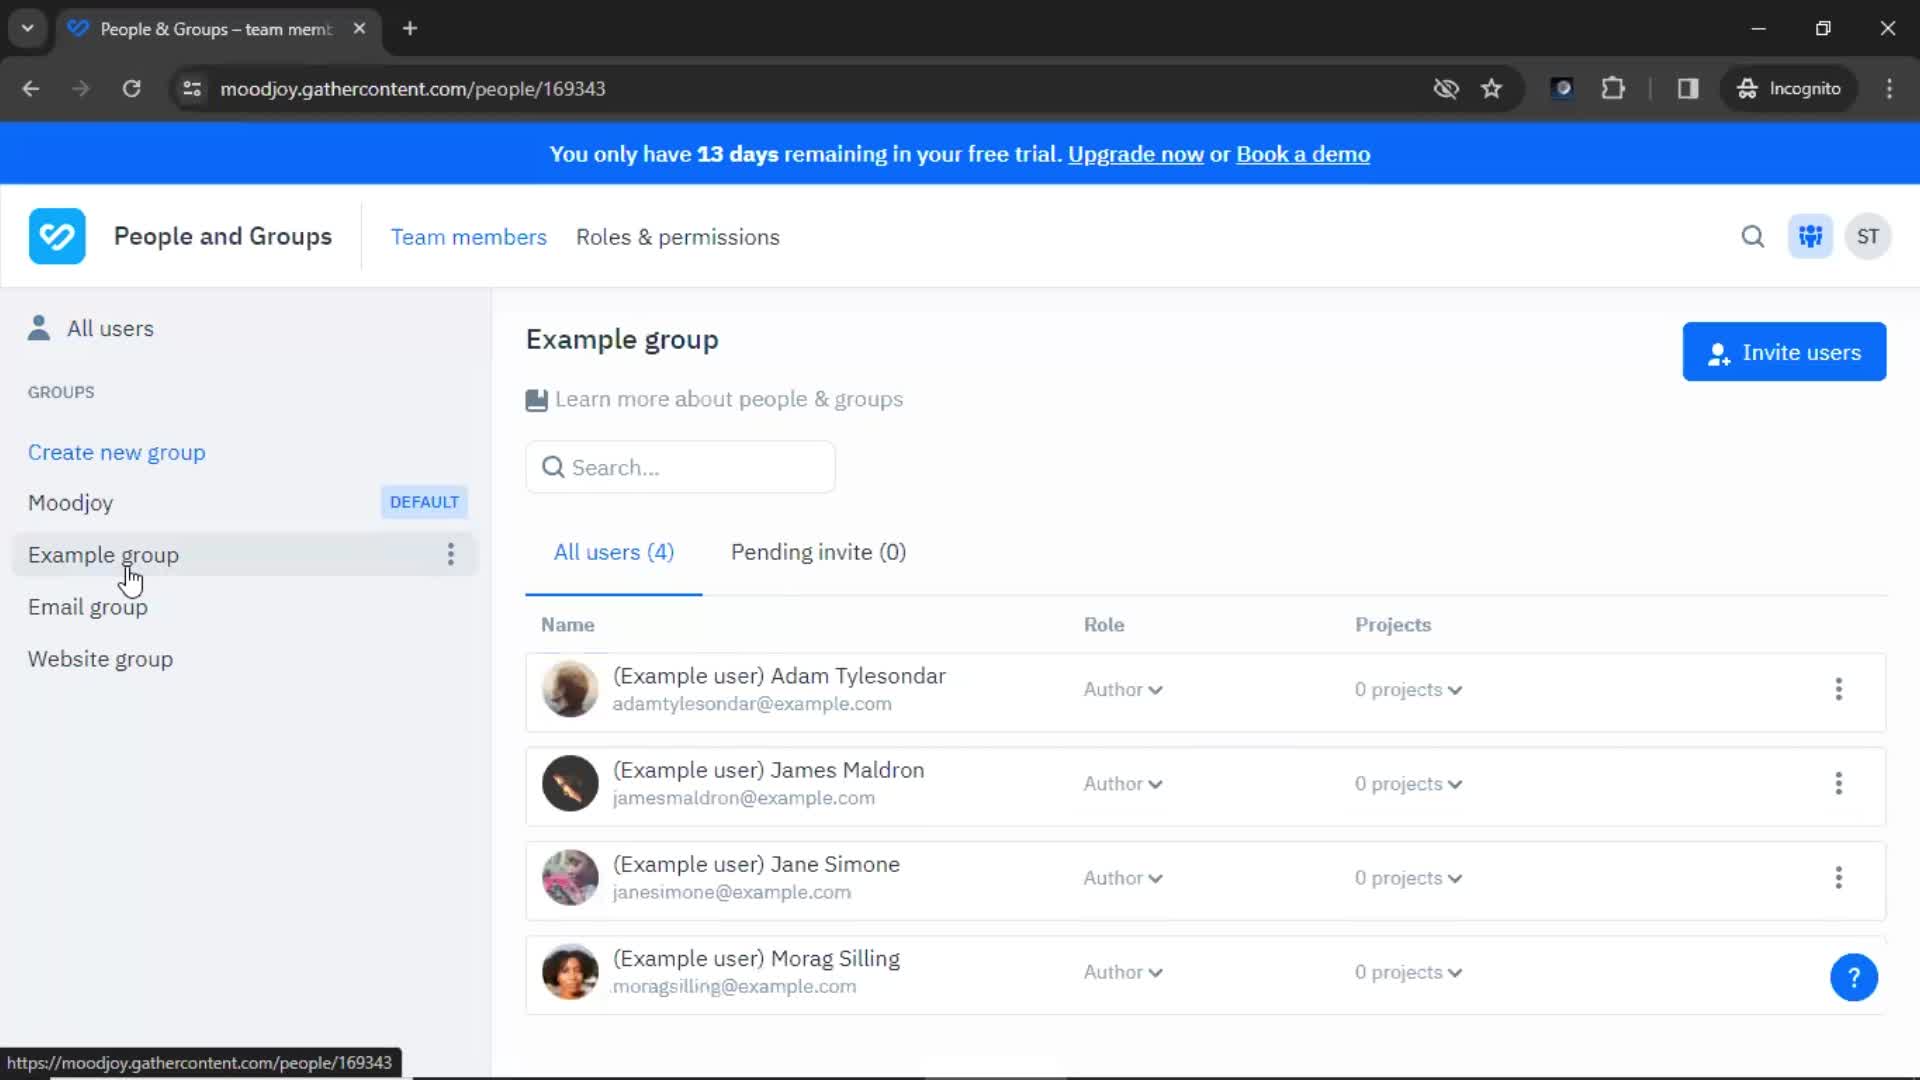Click the apps/grid icon in header
The image size is (1920, 1080).
point(1811,236)
